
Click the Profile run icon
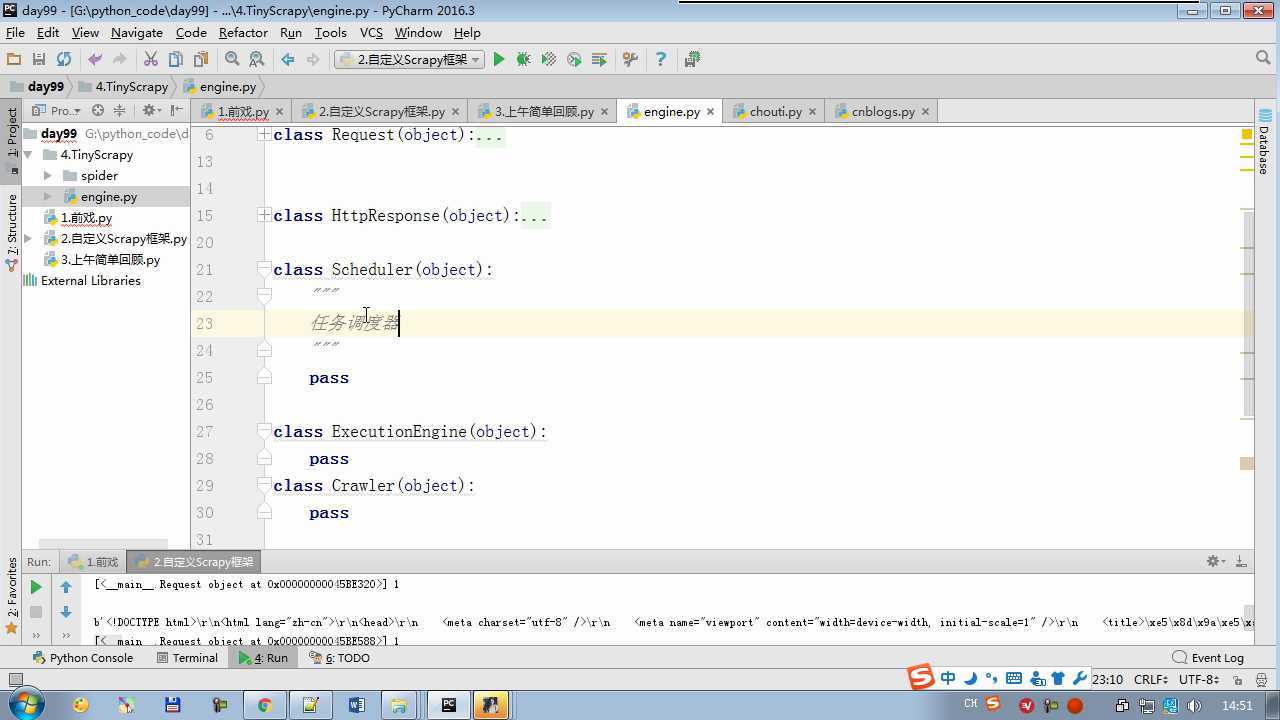click(574, 60)
